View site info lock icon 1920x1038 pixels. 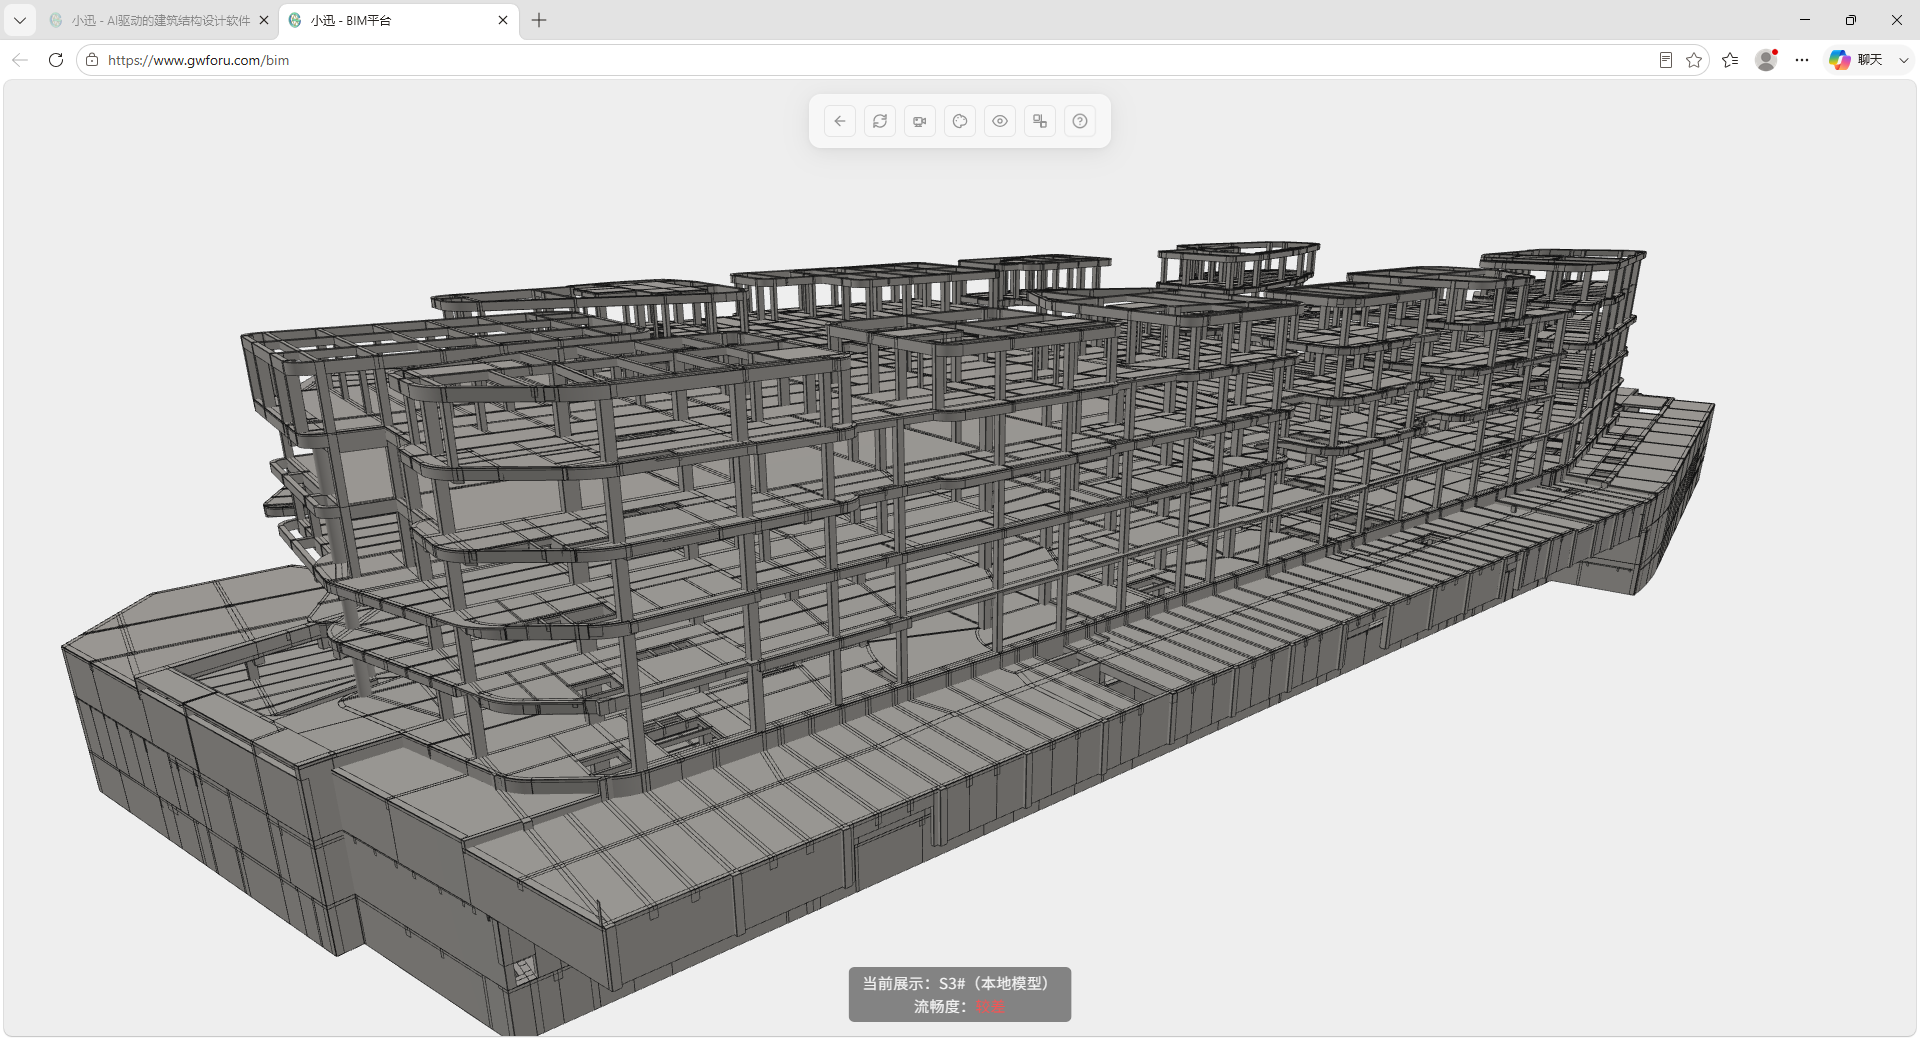(x=92, y=60)
